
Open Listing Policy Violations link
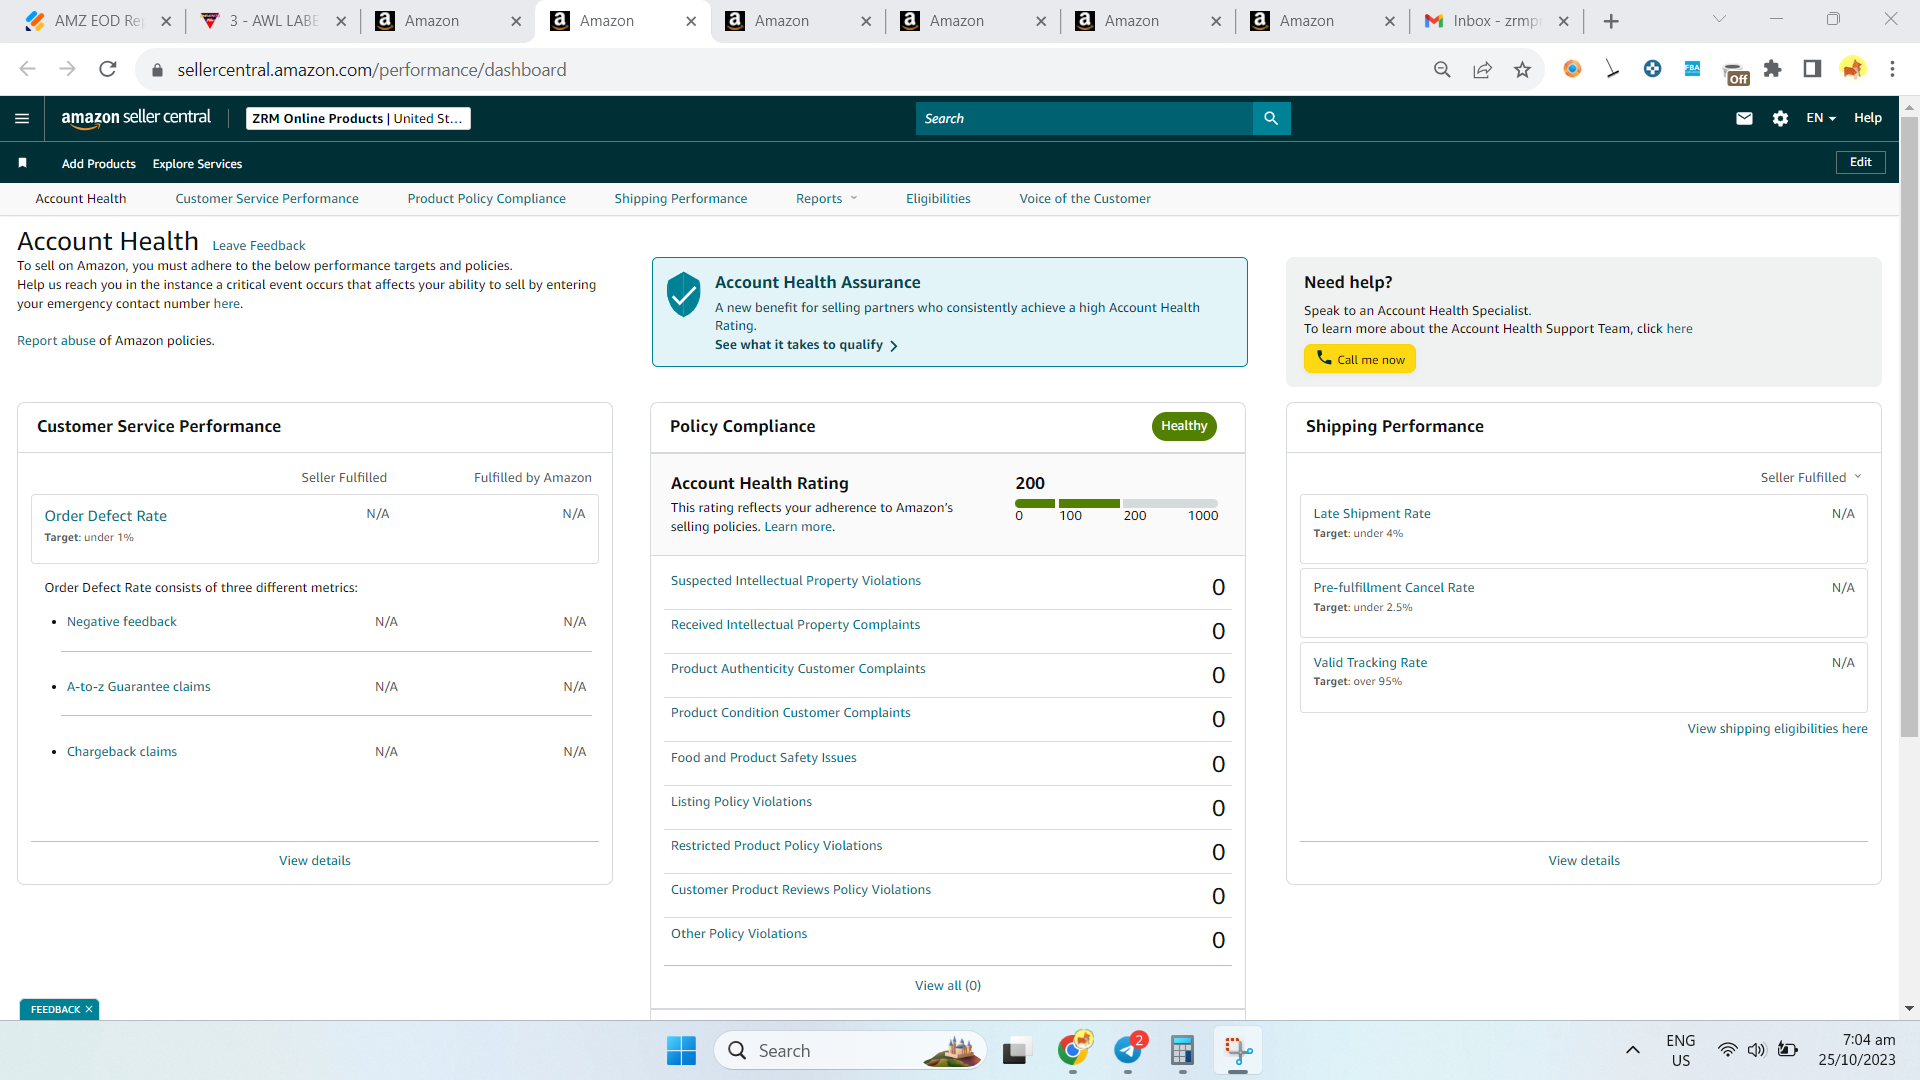[741, 801]
